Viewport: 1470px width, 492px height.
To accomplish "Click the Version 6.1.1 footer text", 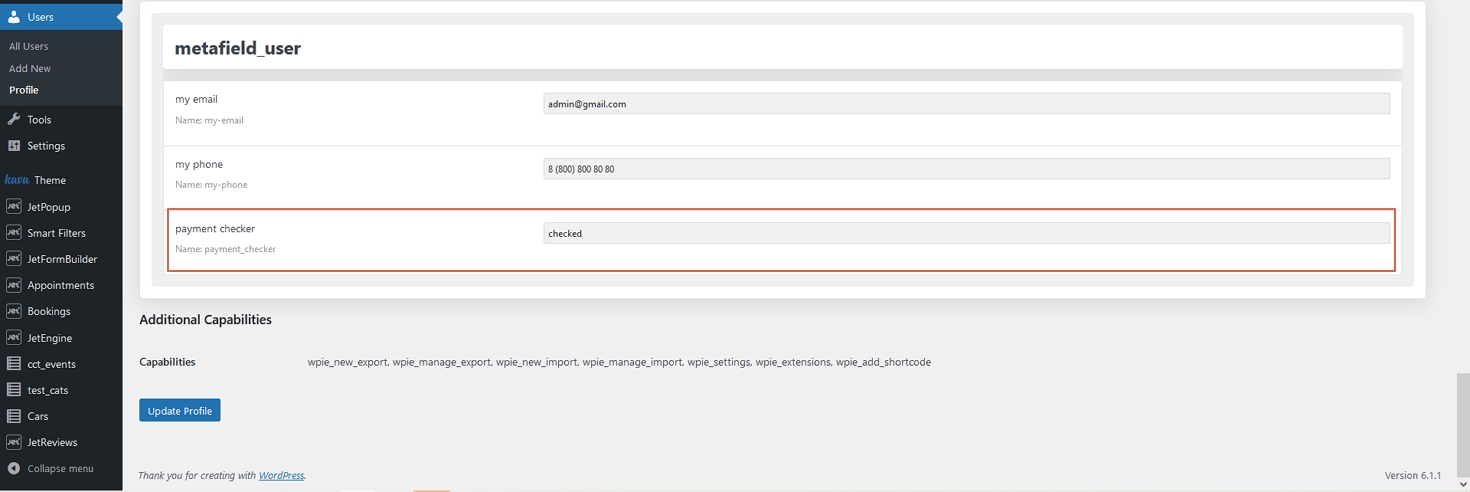I will click(1413, 475).
